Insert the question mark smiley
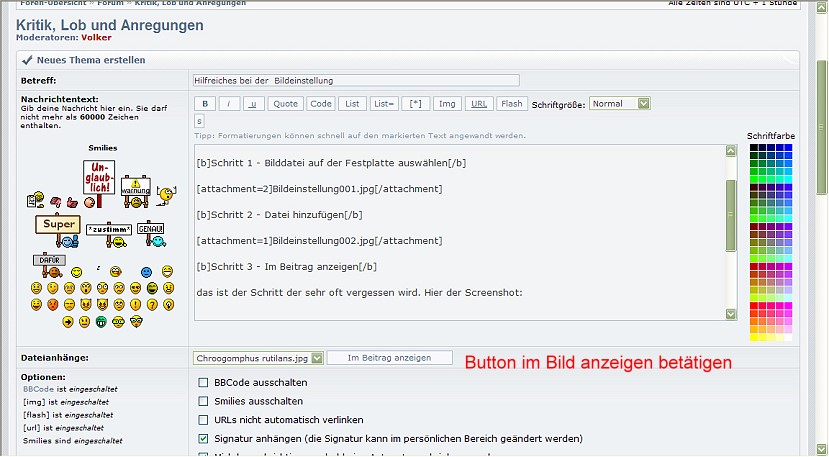 tap(152, 305)
